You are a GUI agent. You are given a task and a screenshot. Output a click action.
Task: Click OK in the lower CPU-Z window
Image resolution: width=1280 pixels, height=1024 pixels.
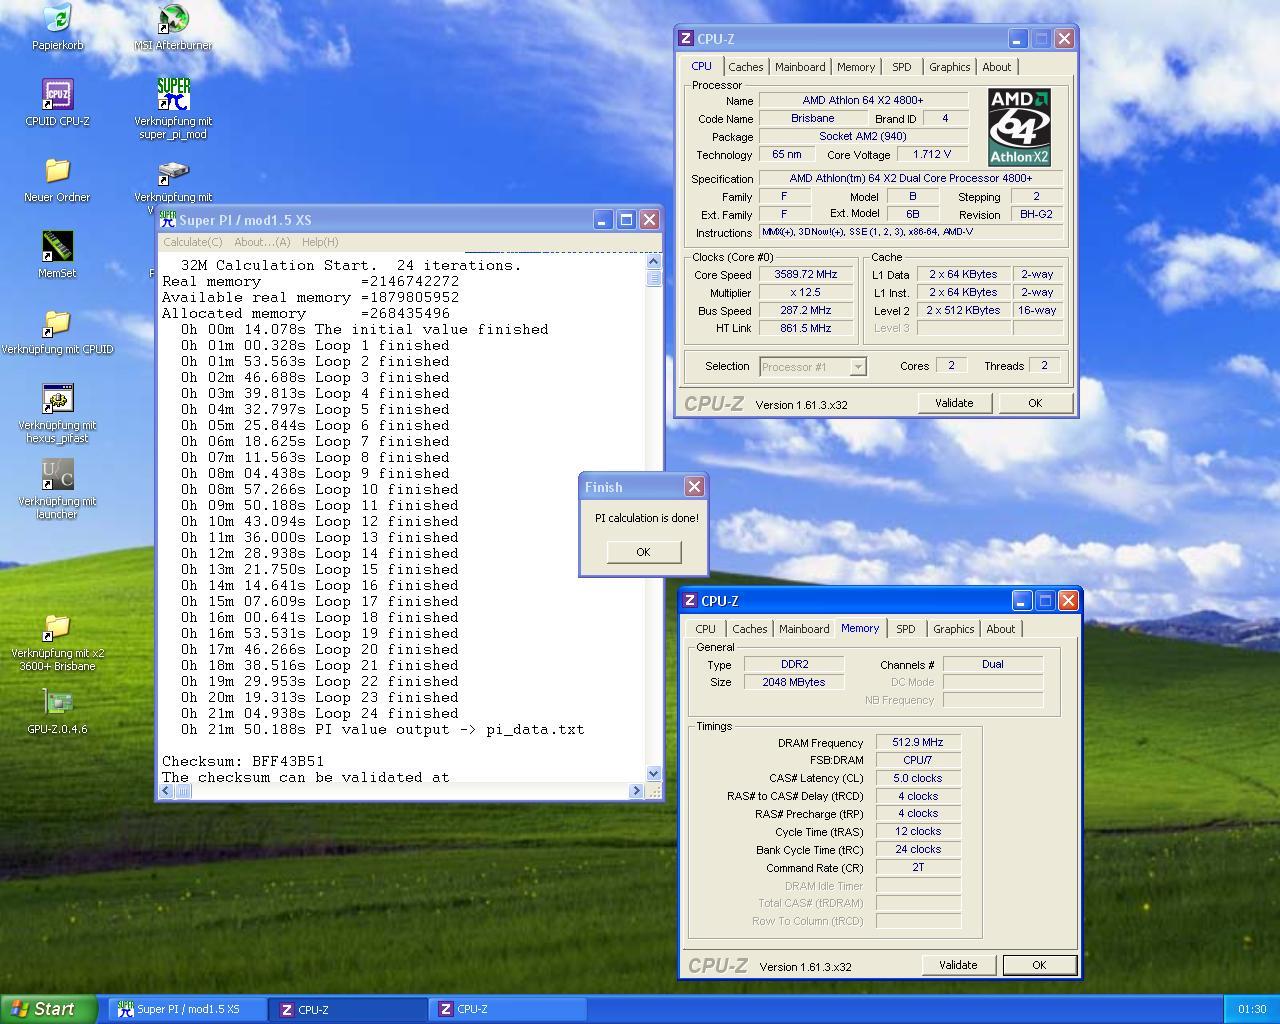pos(1039,965)
